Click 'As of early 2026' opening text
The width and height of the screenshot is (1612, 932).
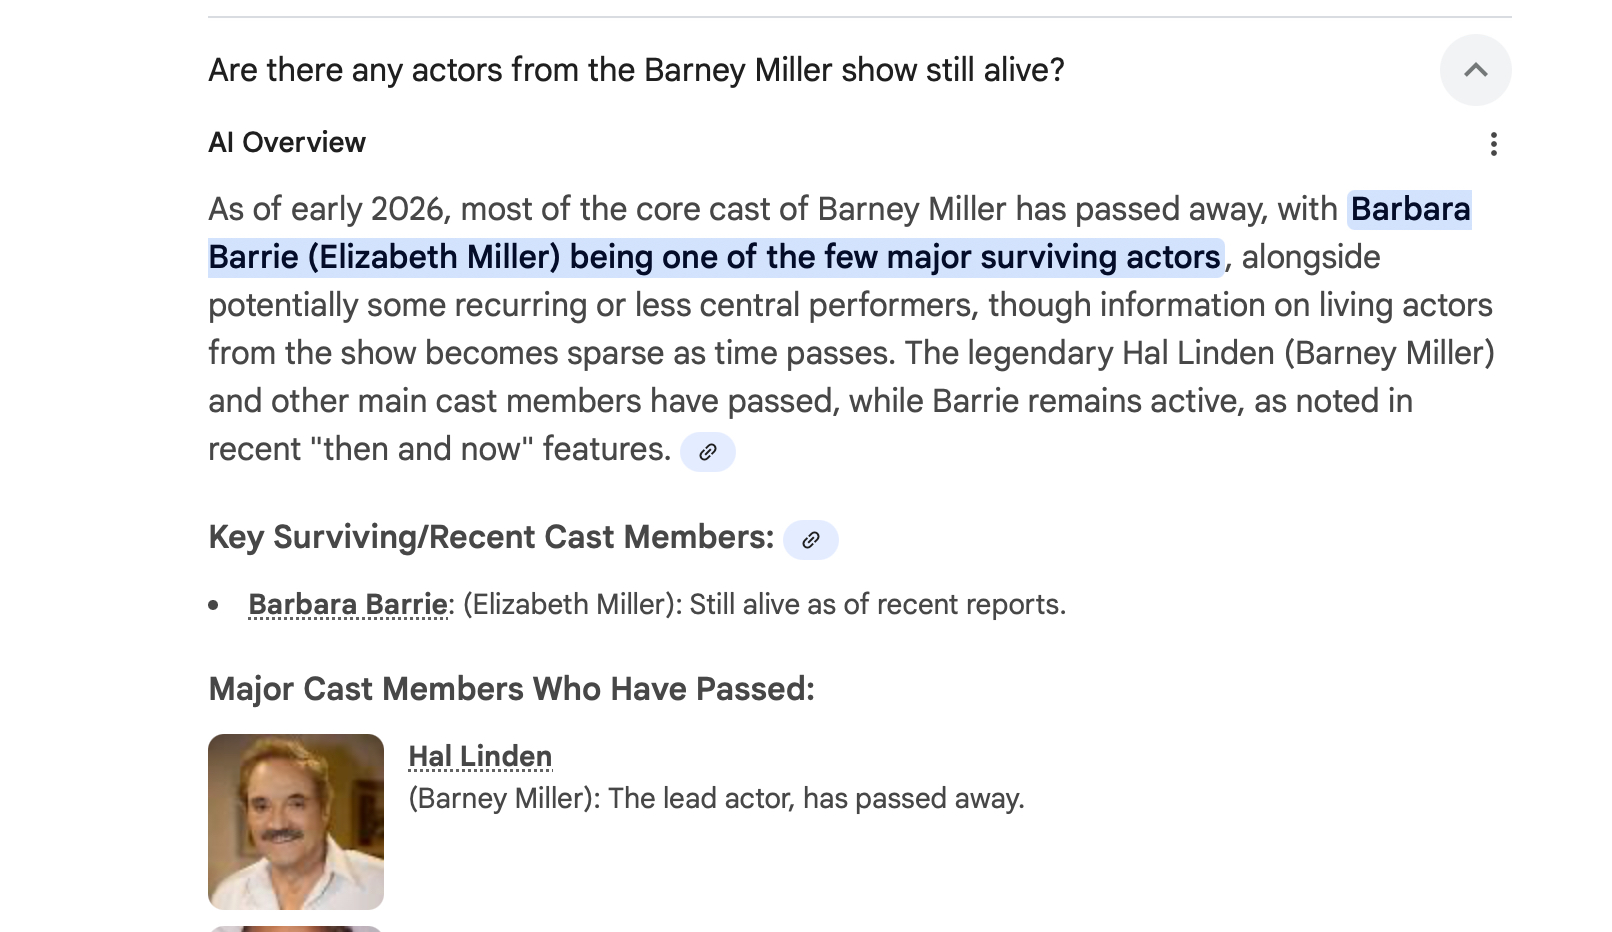(326, 209)
